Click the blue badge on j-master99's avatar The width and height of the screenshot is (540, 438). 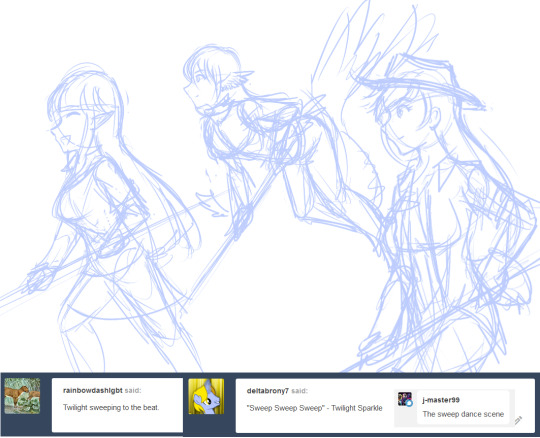[409, 403]
